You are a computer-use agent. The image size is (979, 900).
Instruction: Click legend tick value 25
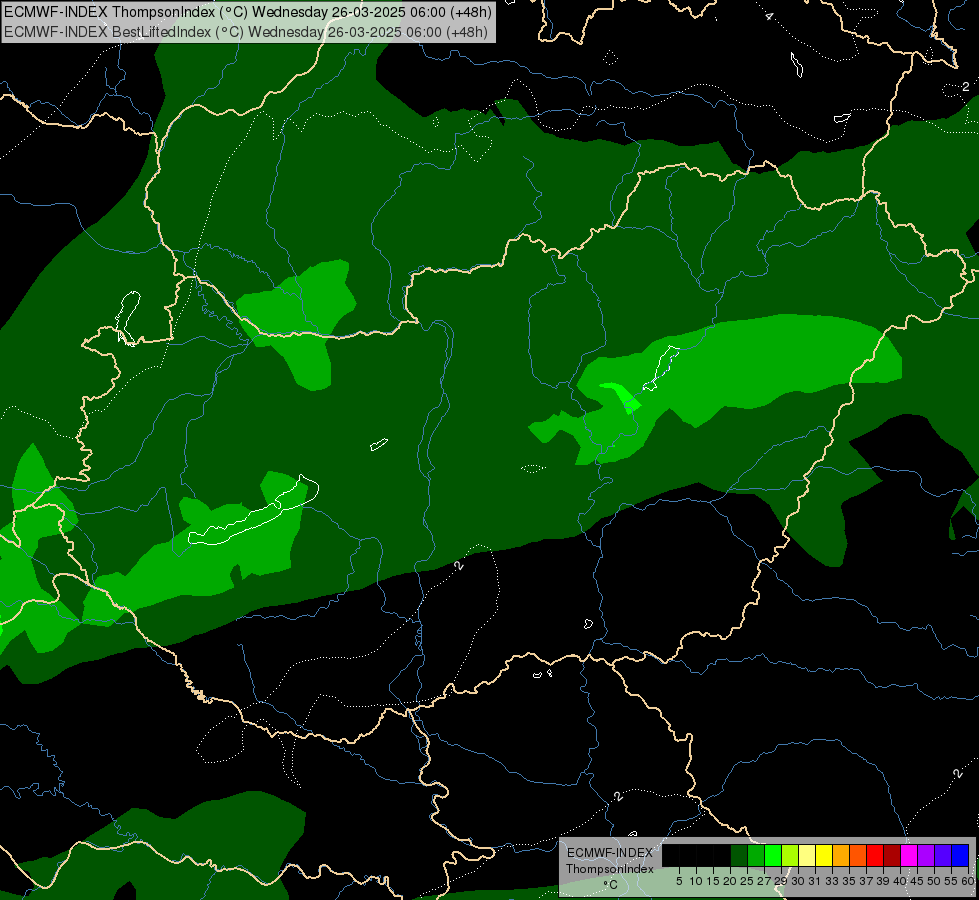(747, 881)
